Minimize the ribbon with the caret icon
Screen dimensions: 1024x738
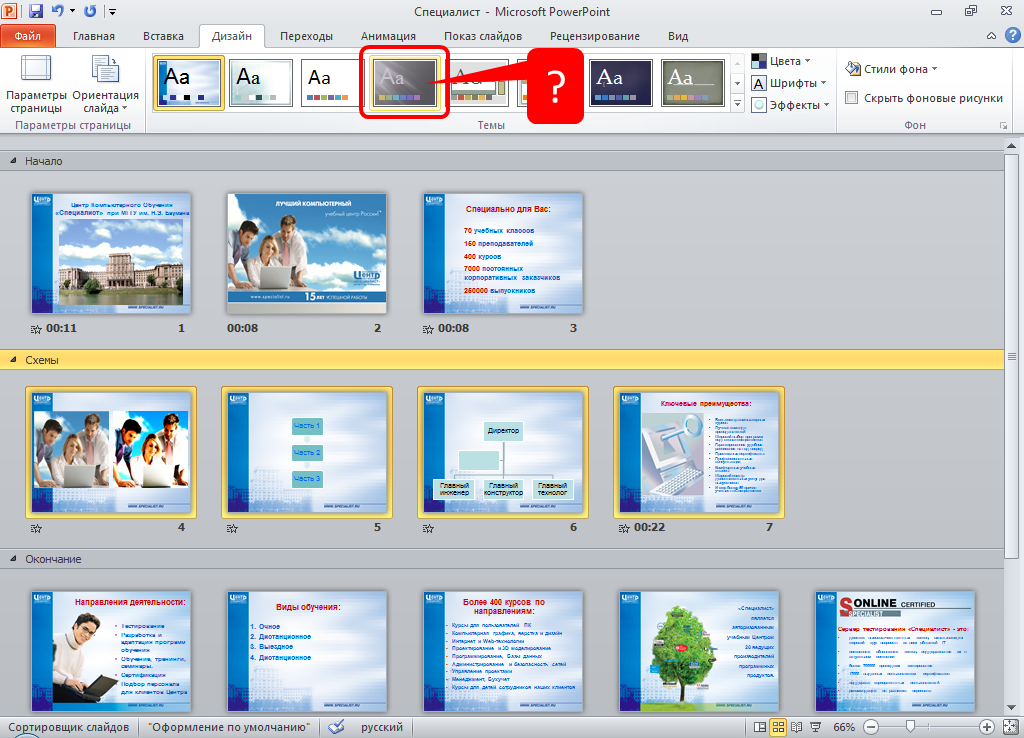pyautogui.click(x=990, y=36)
